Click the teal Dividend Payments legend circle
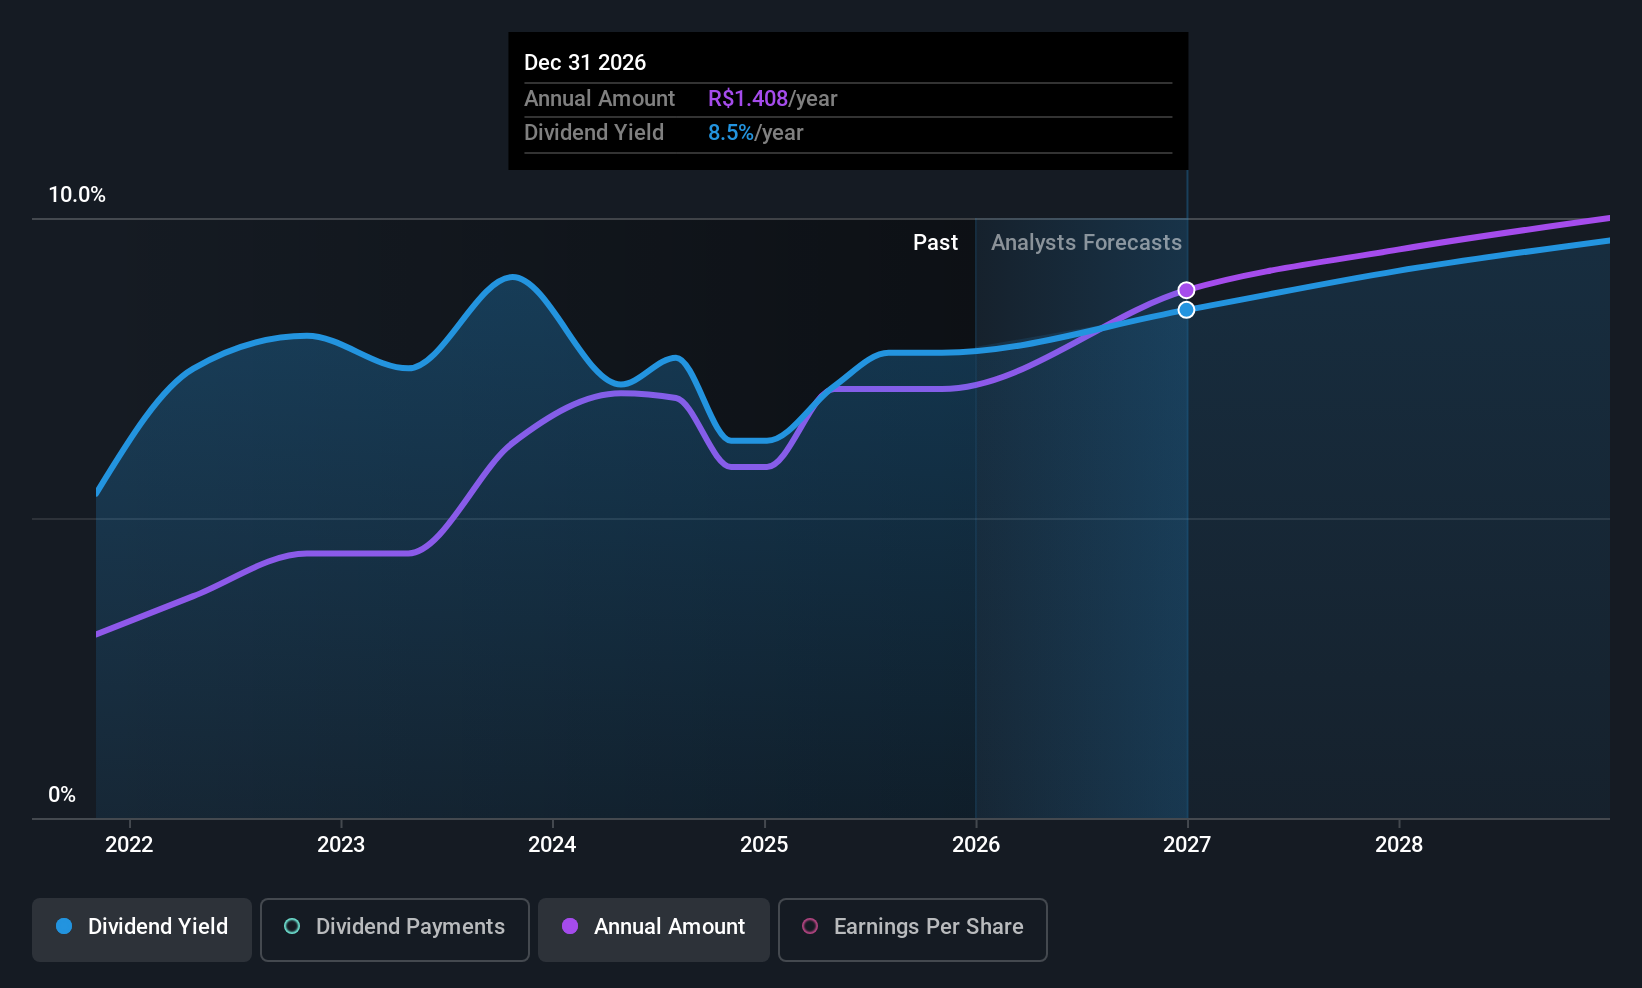1642x988 pixels. [292, 927]
